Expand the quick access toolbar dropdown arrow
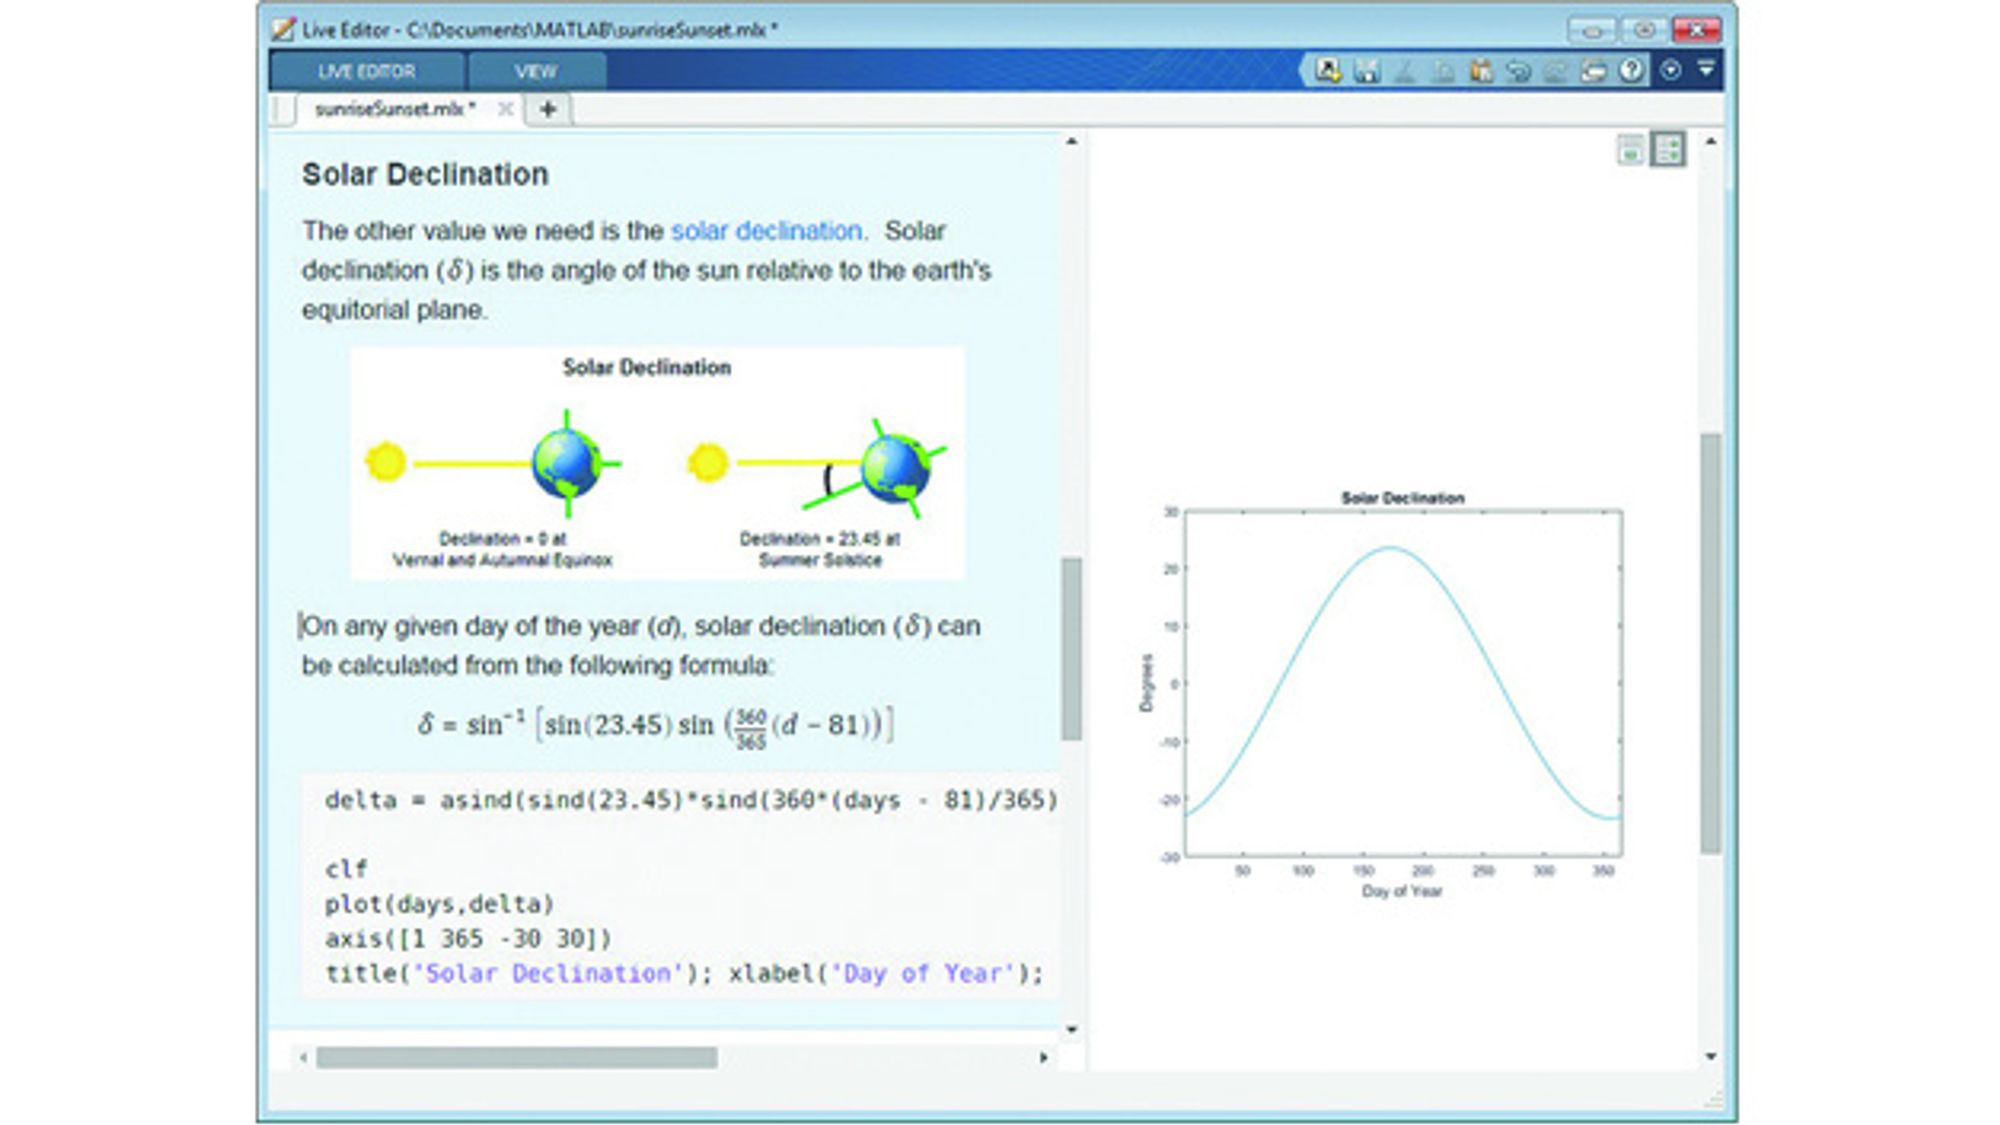The height and width of the screenshot is (1125, 2000). [1706, 69]
